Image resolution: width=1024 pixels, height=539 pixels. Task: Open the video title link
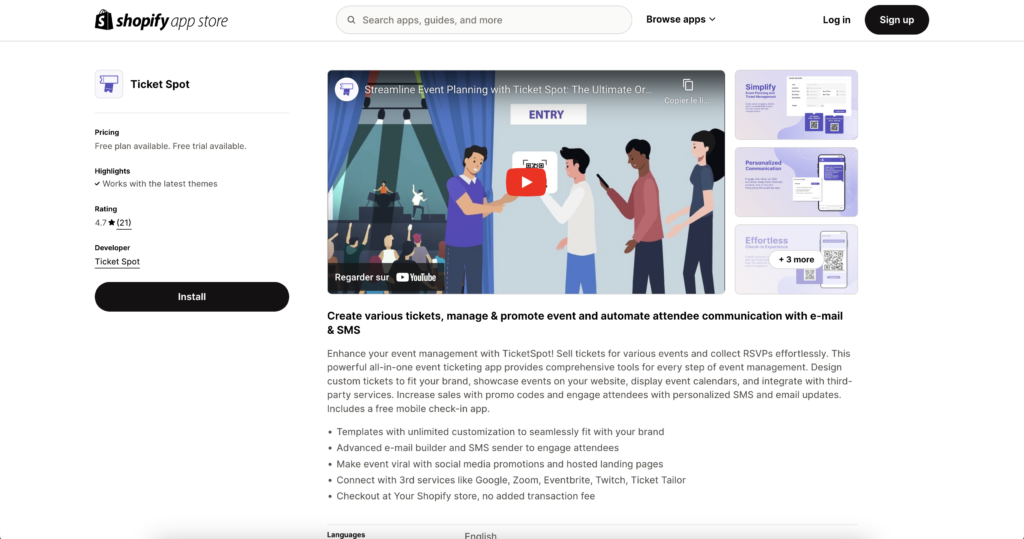pyautogui.click(x=508, y=90)
